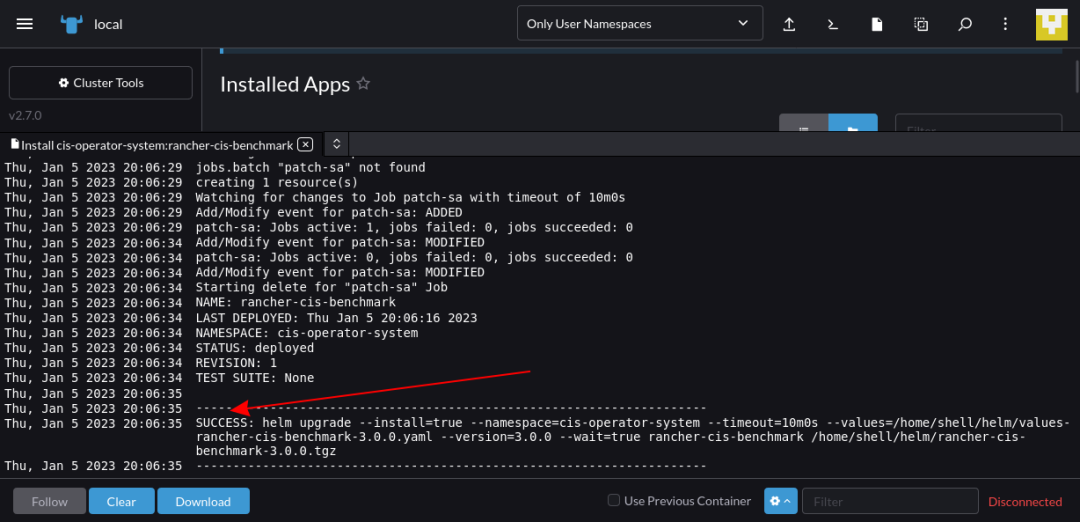Download the install logs
Viewport: 1080px width, 522px height.
203,501
